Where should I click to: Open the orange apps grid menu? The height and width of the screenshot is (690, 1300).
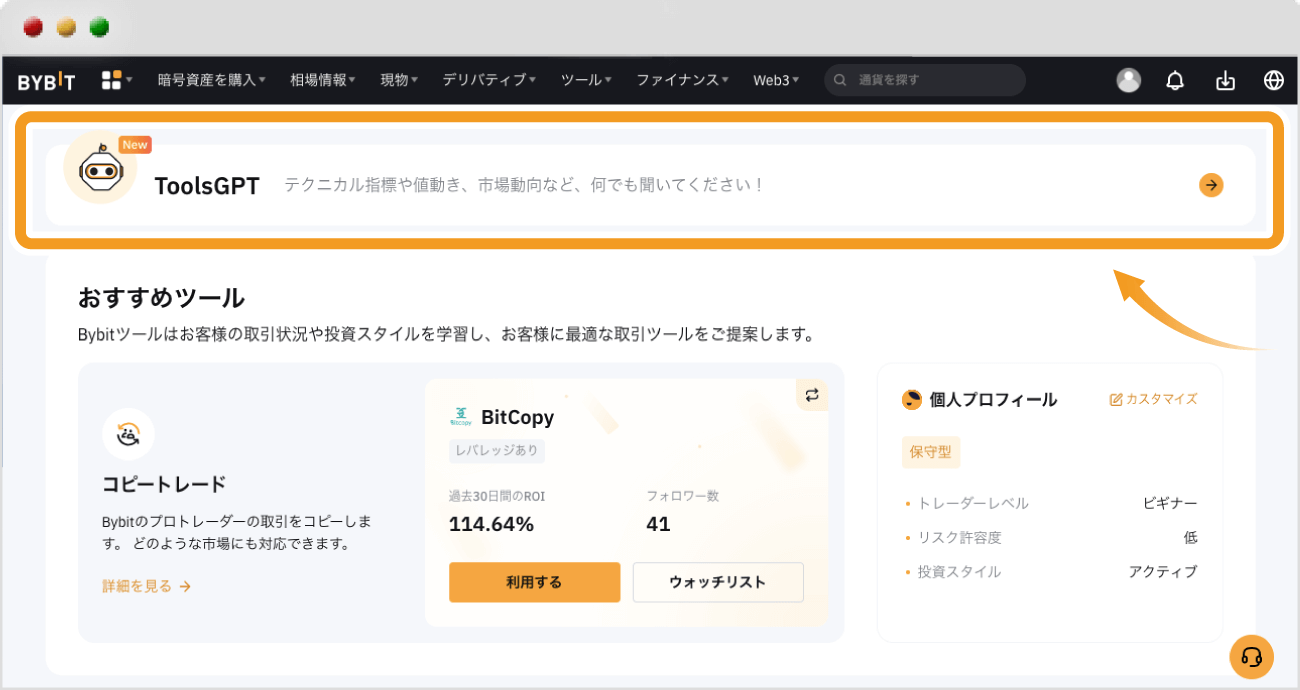112,80
